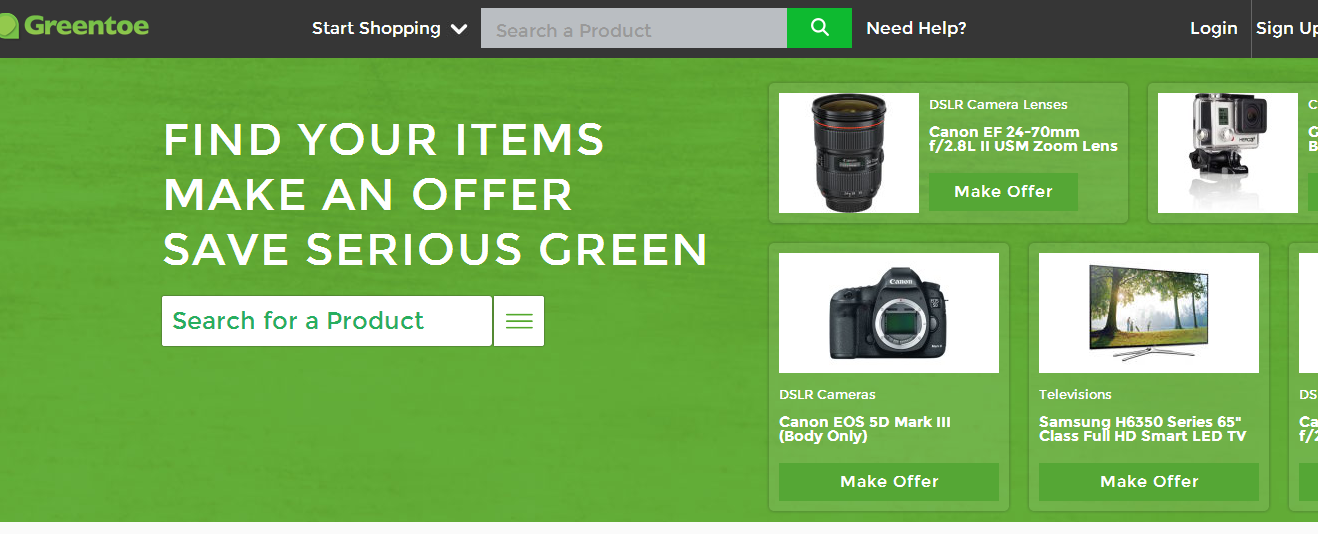Click the green magnifying glass search button
The width and height of the screenshot is (1318, 534).
[x=819, y=28]
